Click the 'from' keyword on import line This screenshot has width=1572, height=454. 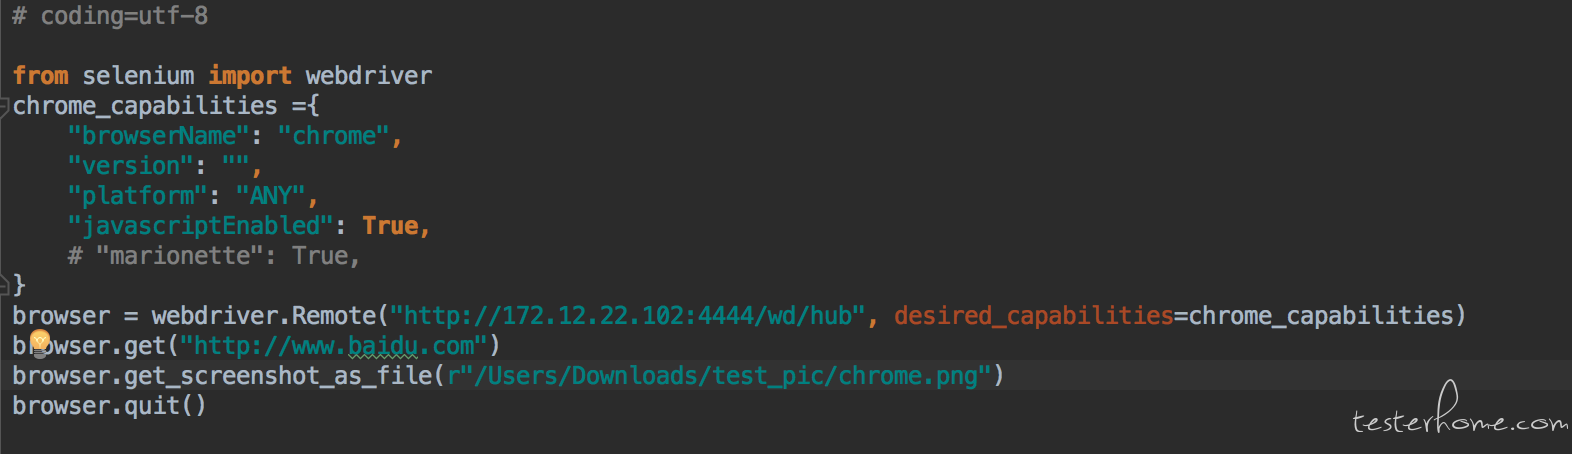click(41, 76)
